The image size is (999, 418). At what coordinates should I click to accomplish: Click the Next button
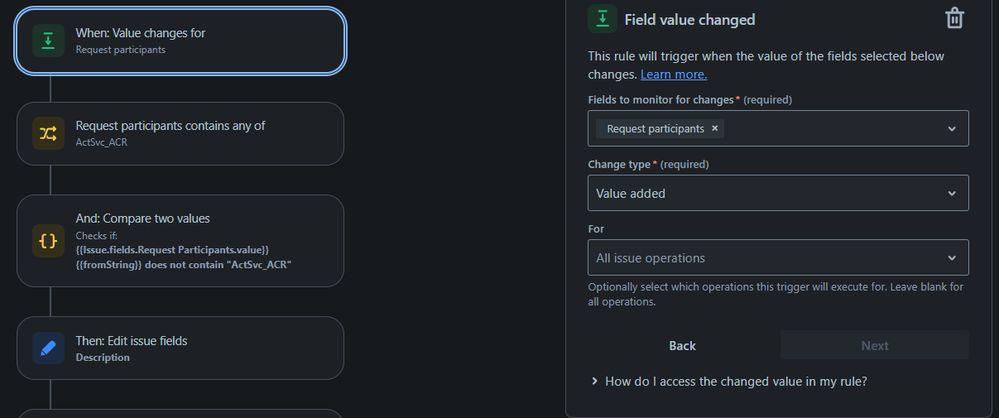(x=874, y=345)
